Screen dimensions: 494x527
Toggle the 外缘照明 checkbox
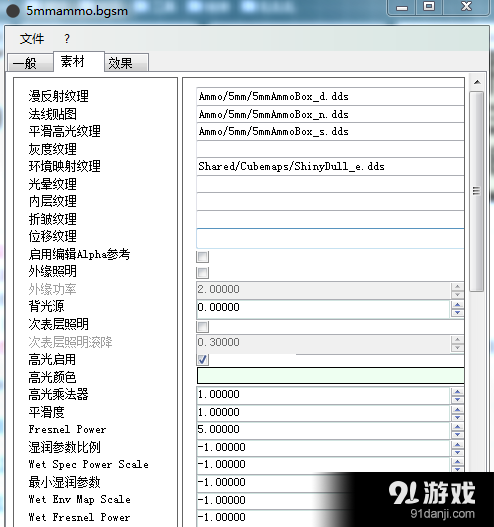203,273
